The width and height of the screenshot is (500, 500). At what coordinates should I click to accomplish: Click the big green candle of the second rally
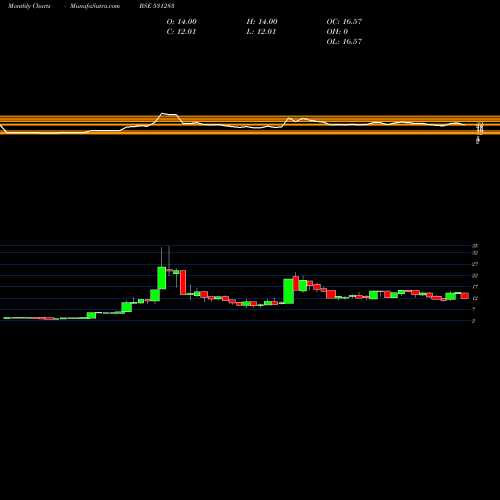click(x=289, y=291)
